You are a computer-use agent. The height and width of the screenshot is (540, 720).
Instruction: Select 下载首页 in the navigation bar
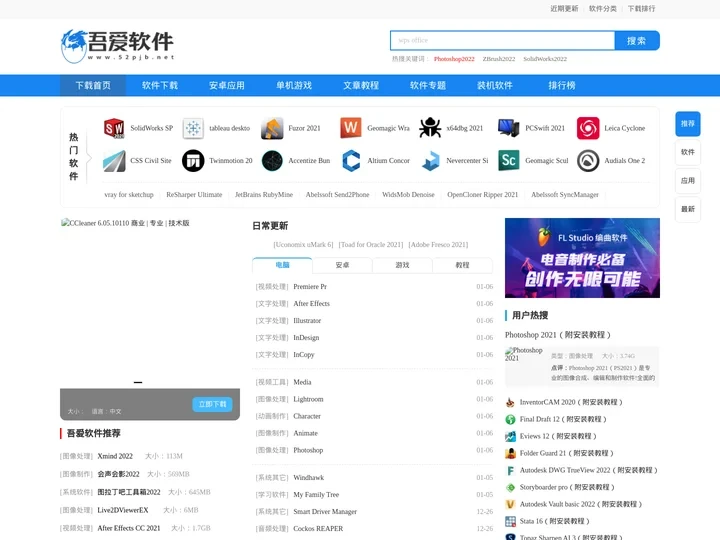[93, 85]
